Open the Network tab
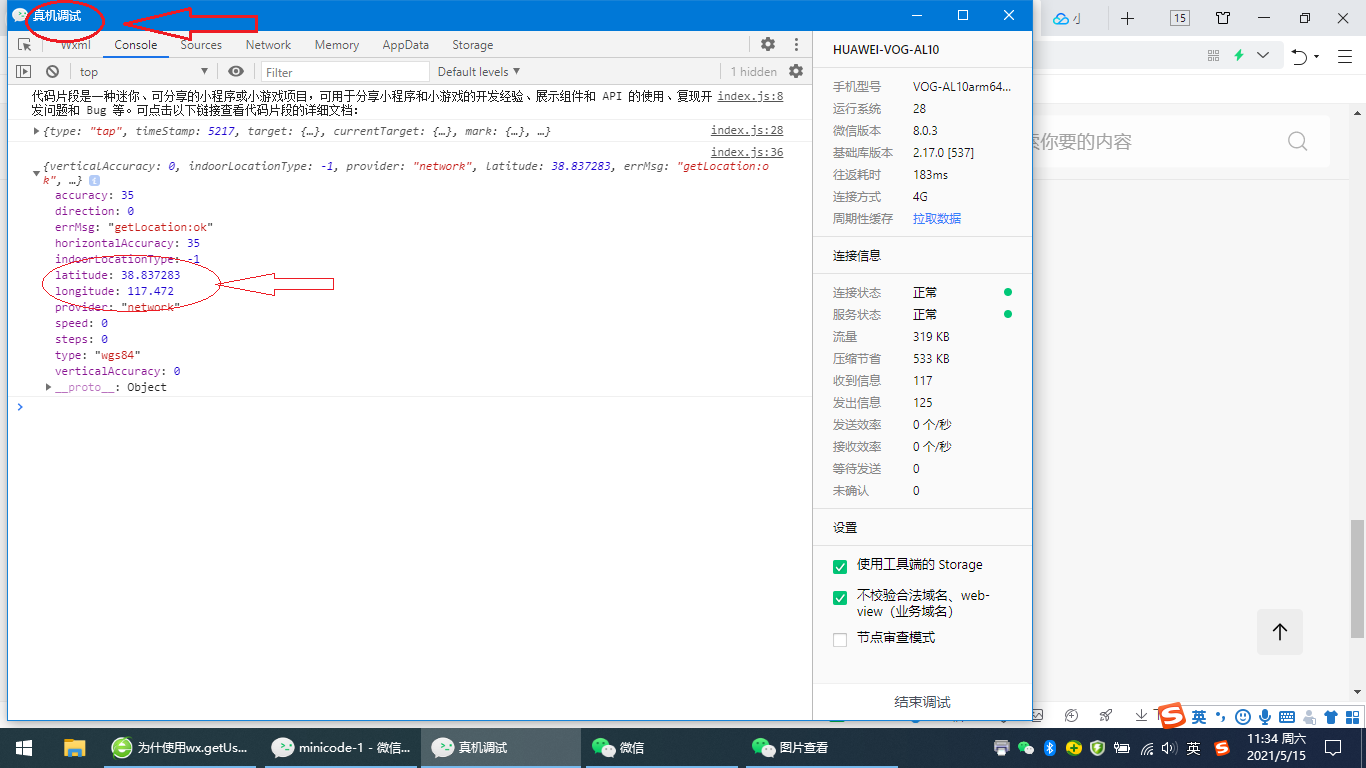 click(268, 45)
